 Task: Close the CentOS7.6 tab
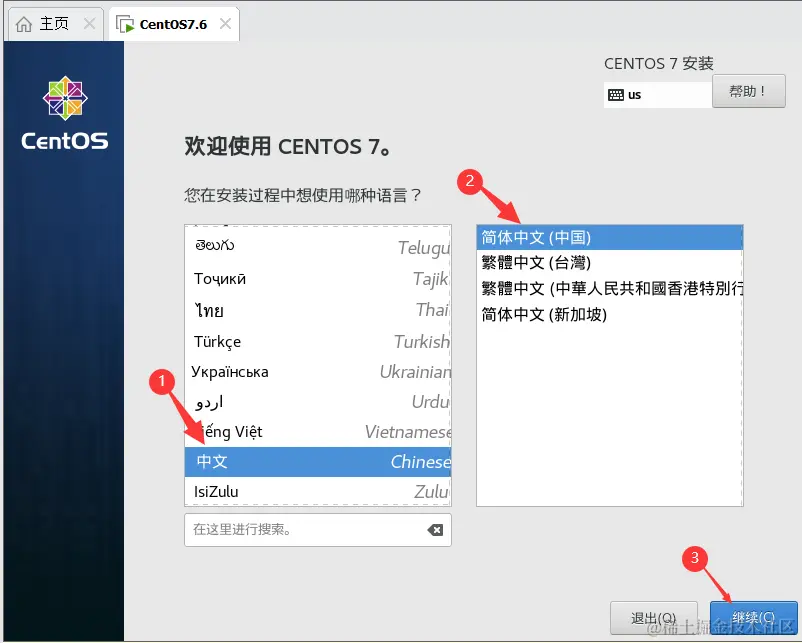click(225, 24)
